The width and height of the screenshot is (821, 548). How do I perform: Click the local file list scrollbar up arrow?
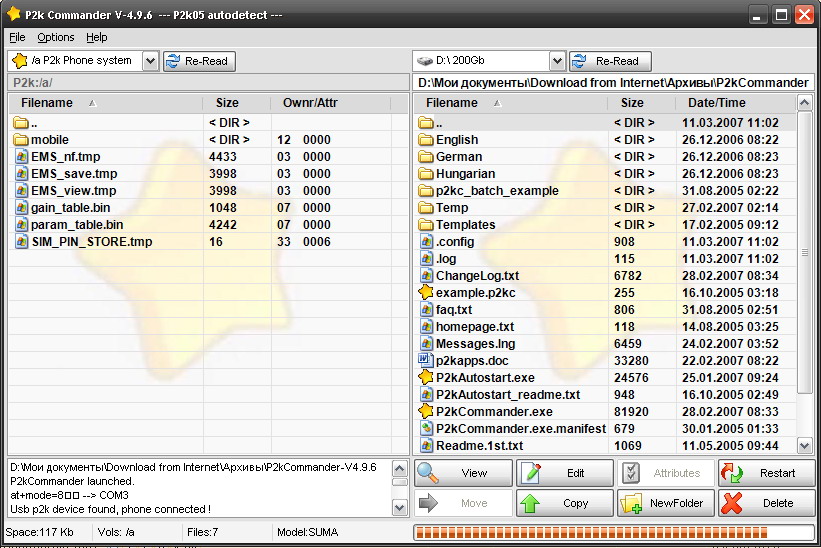pos(805,103)
